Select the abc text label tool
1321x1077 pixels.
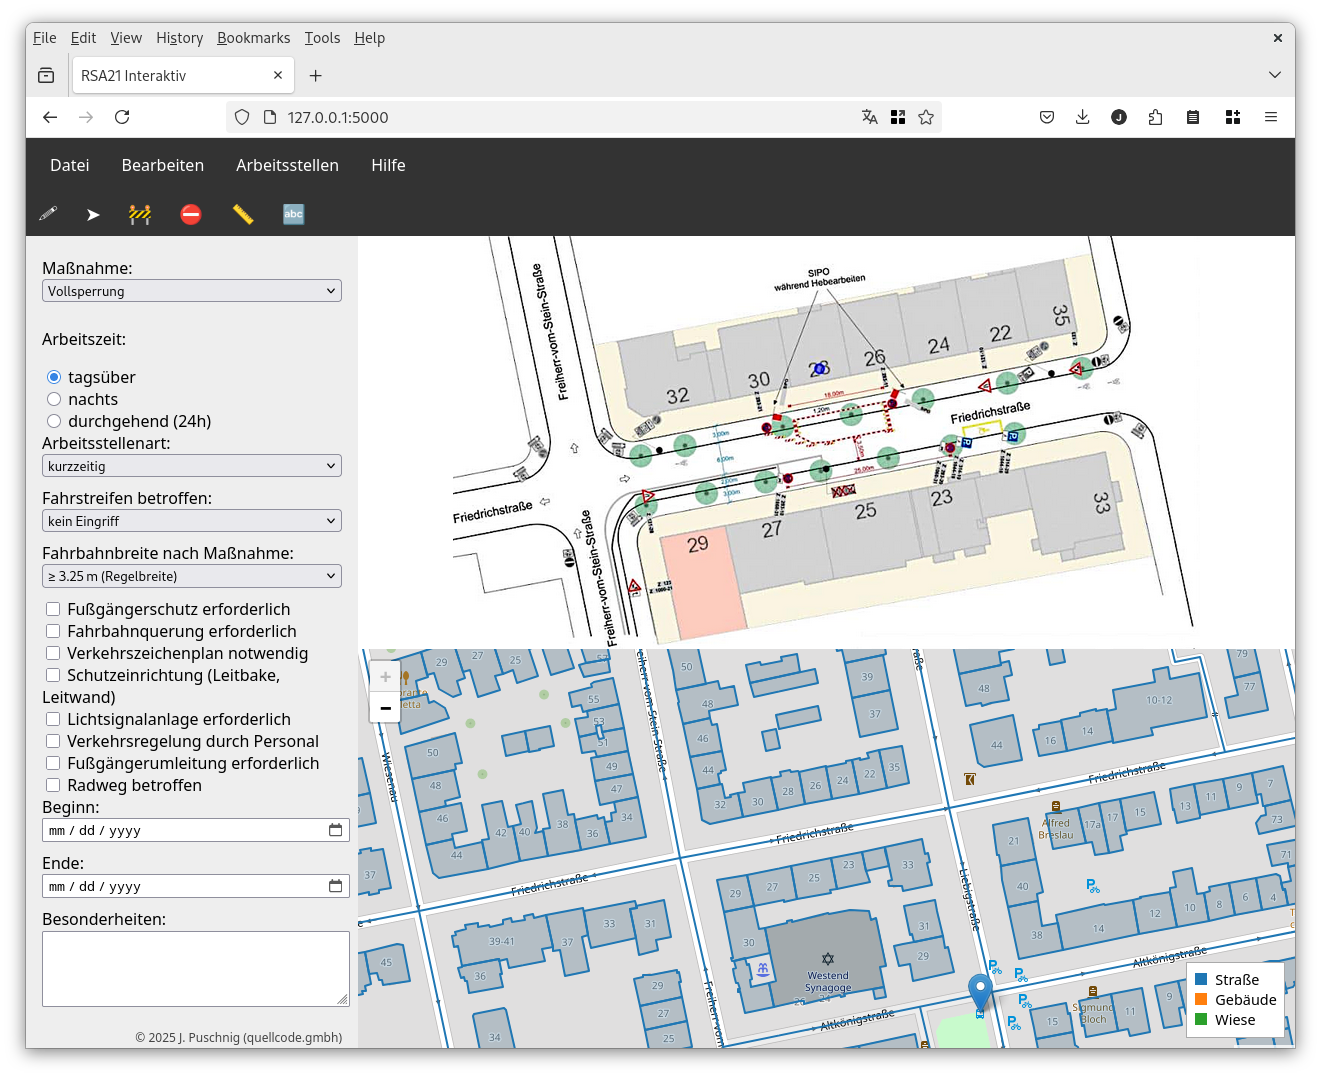click(293, 214)
